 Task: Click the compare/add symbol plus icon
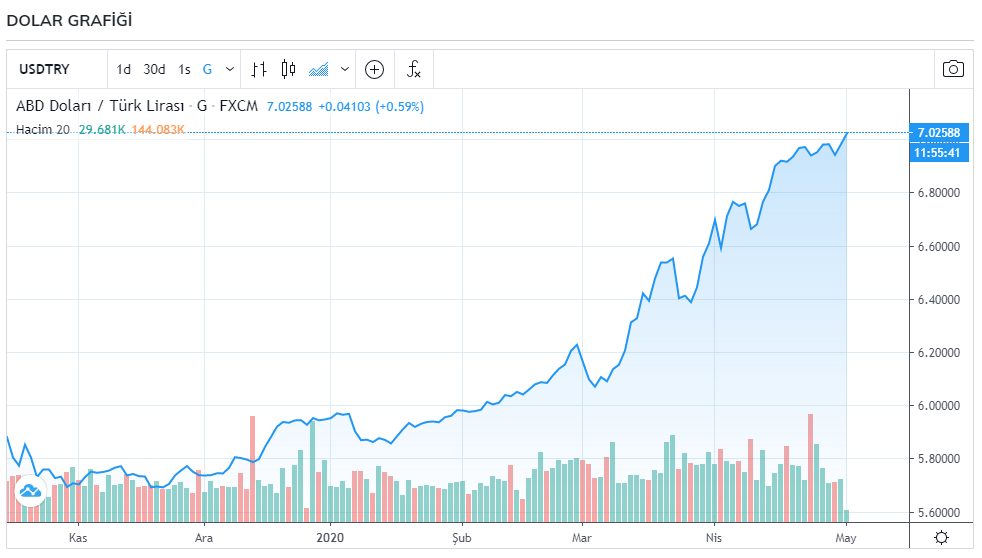375,69
